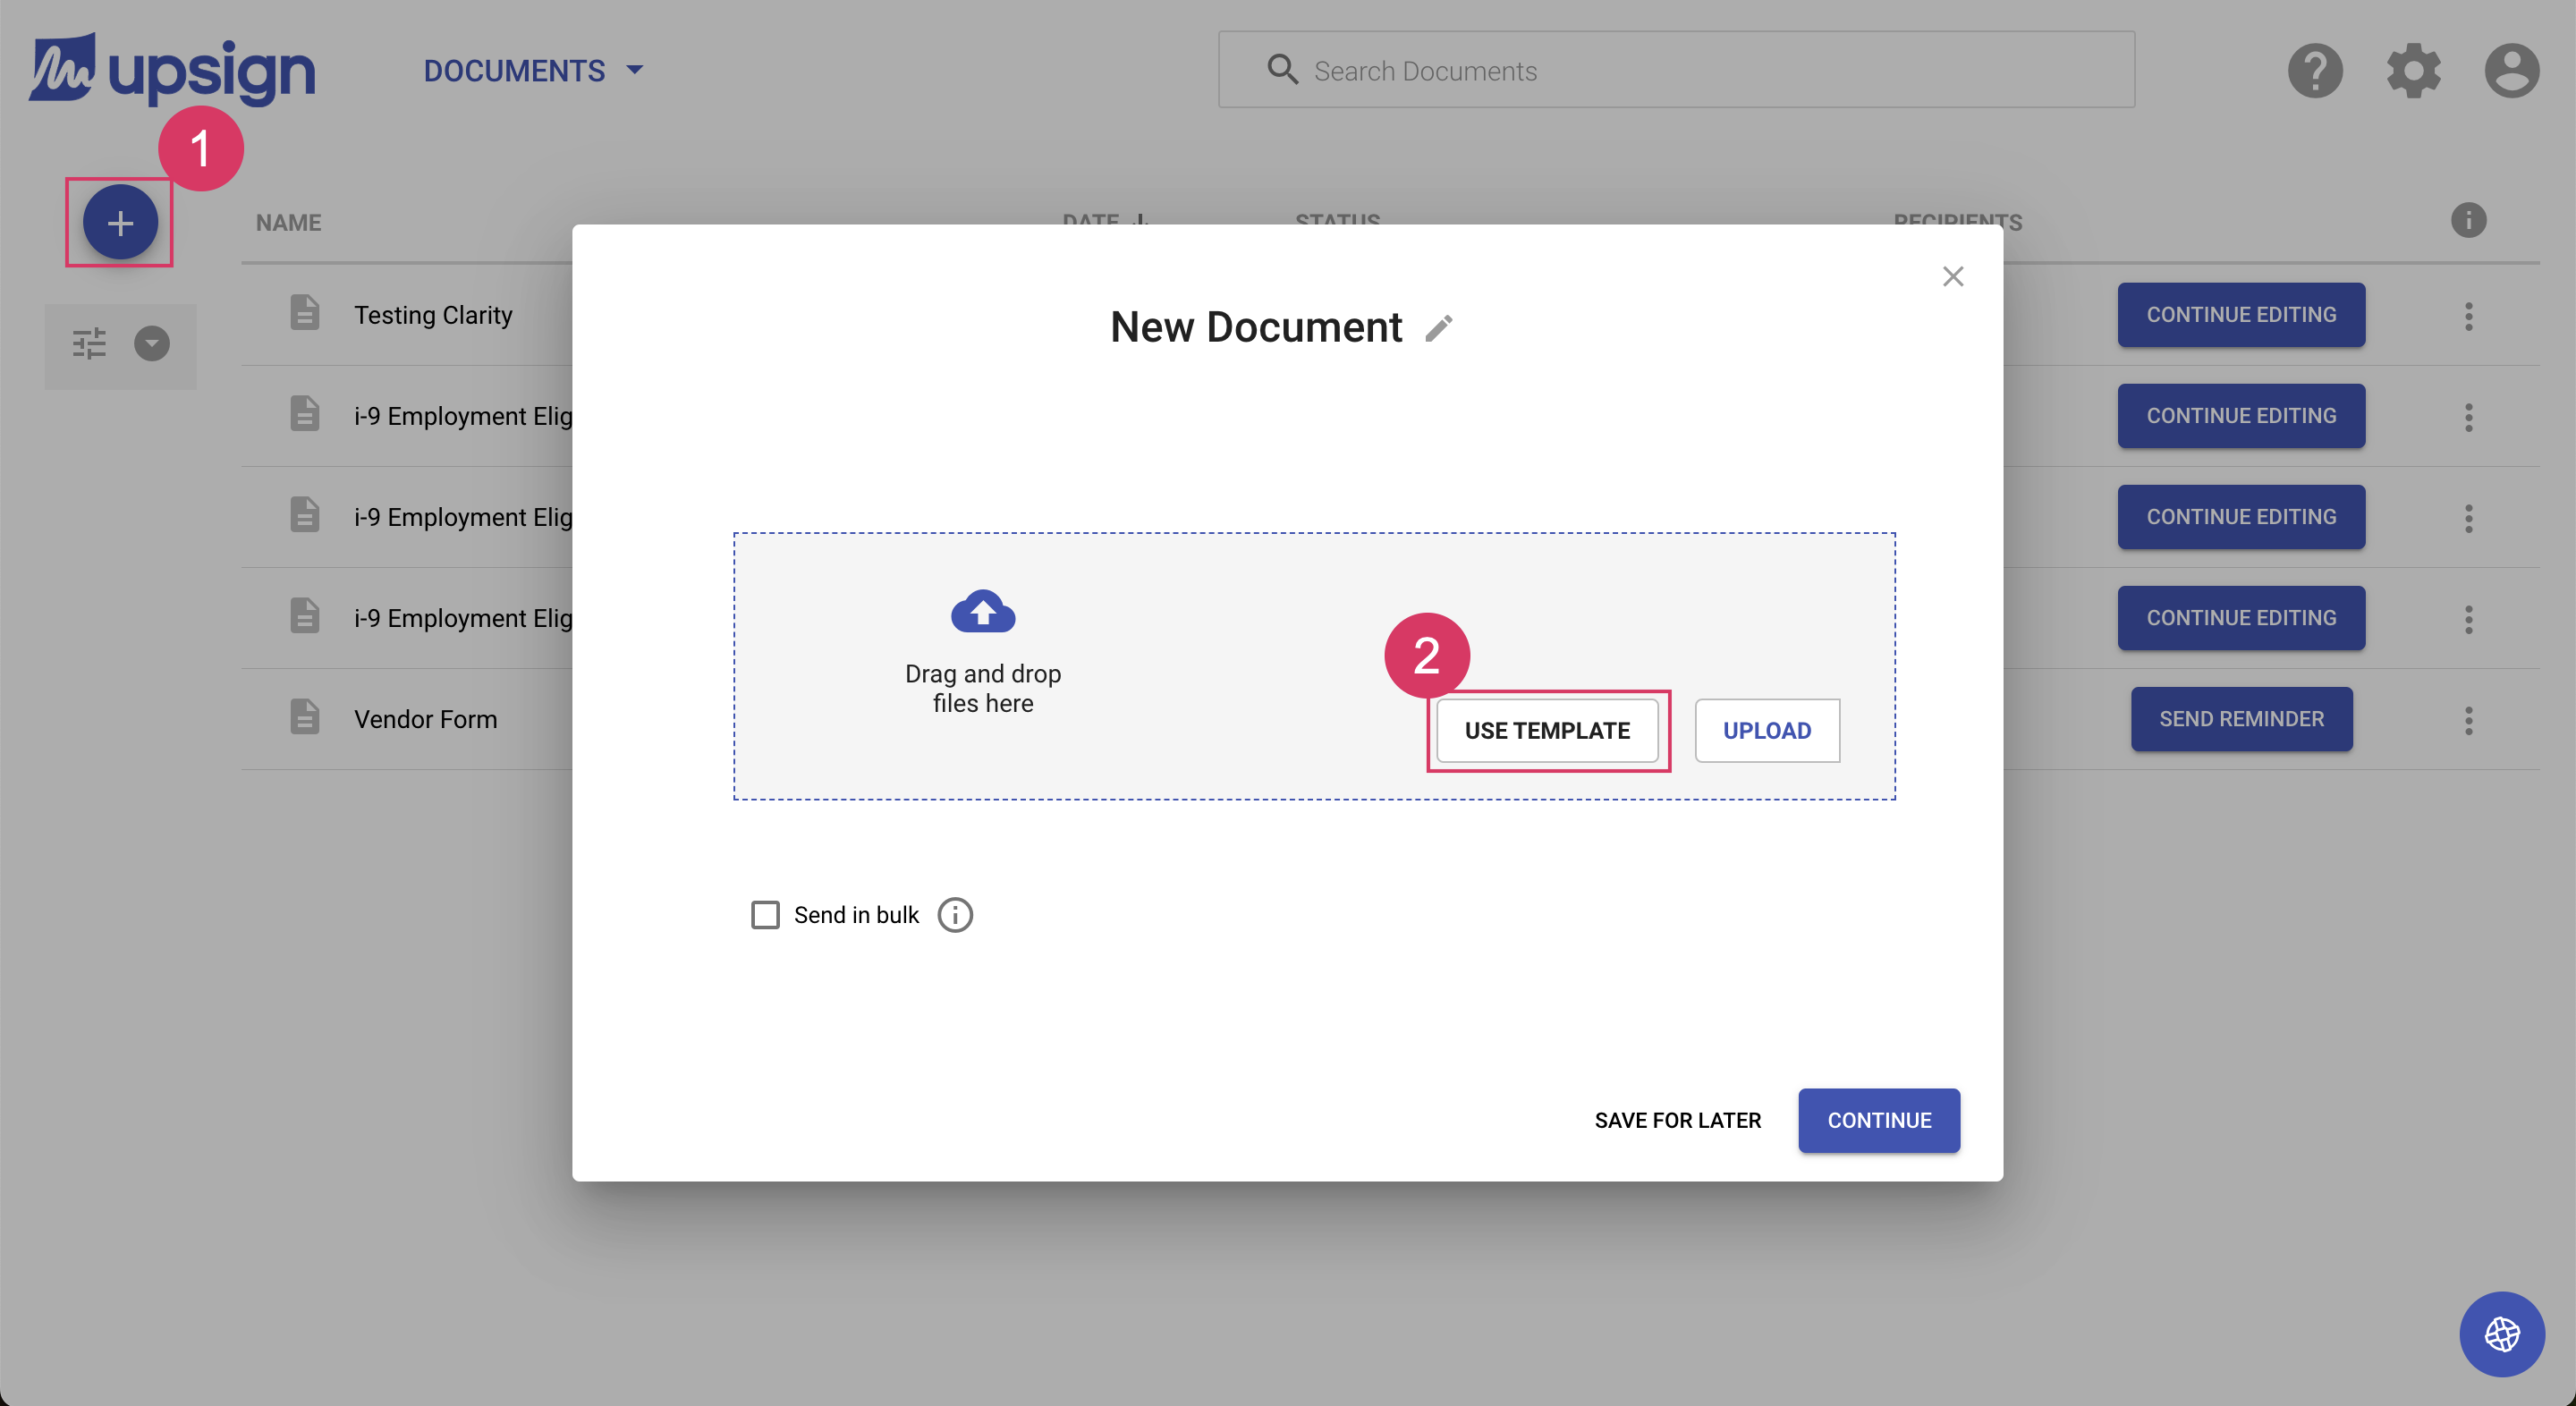
Task: Click SAVE FOR LATER
Action: (x=1677, y=1120)
